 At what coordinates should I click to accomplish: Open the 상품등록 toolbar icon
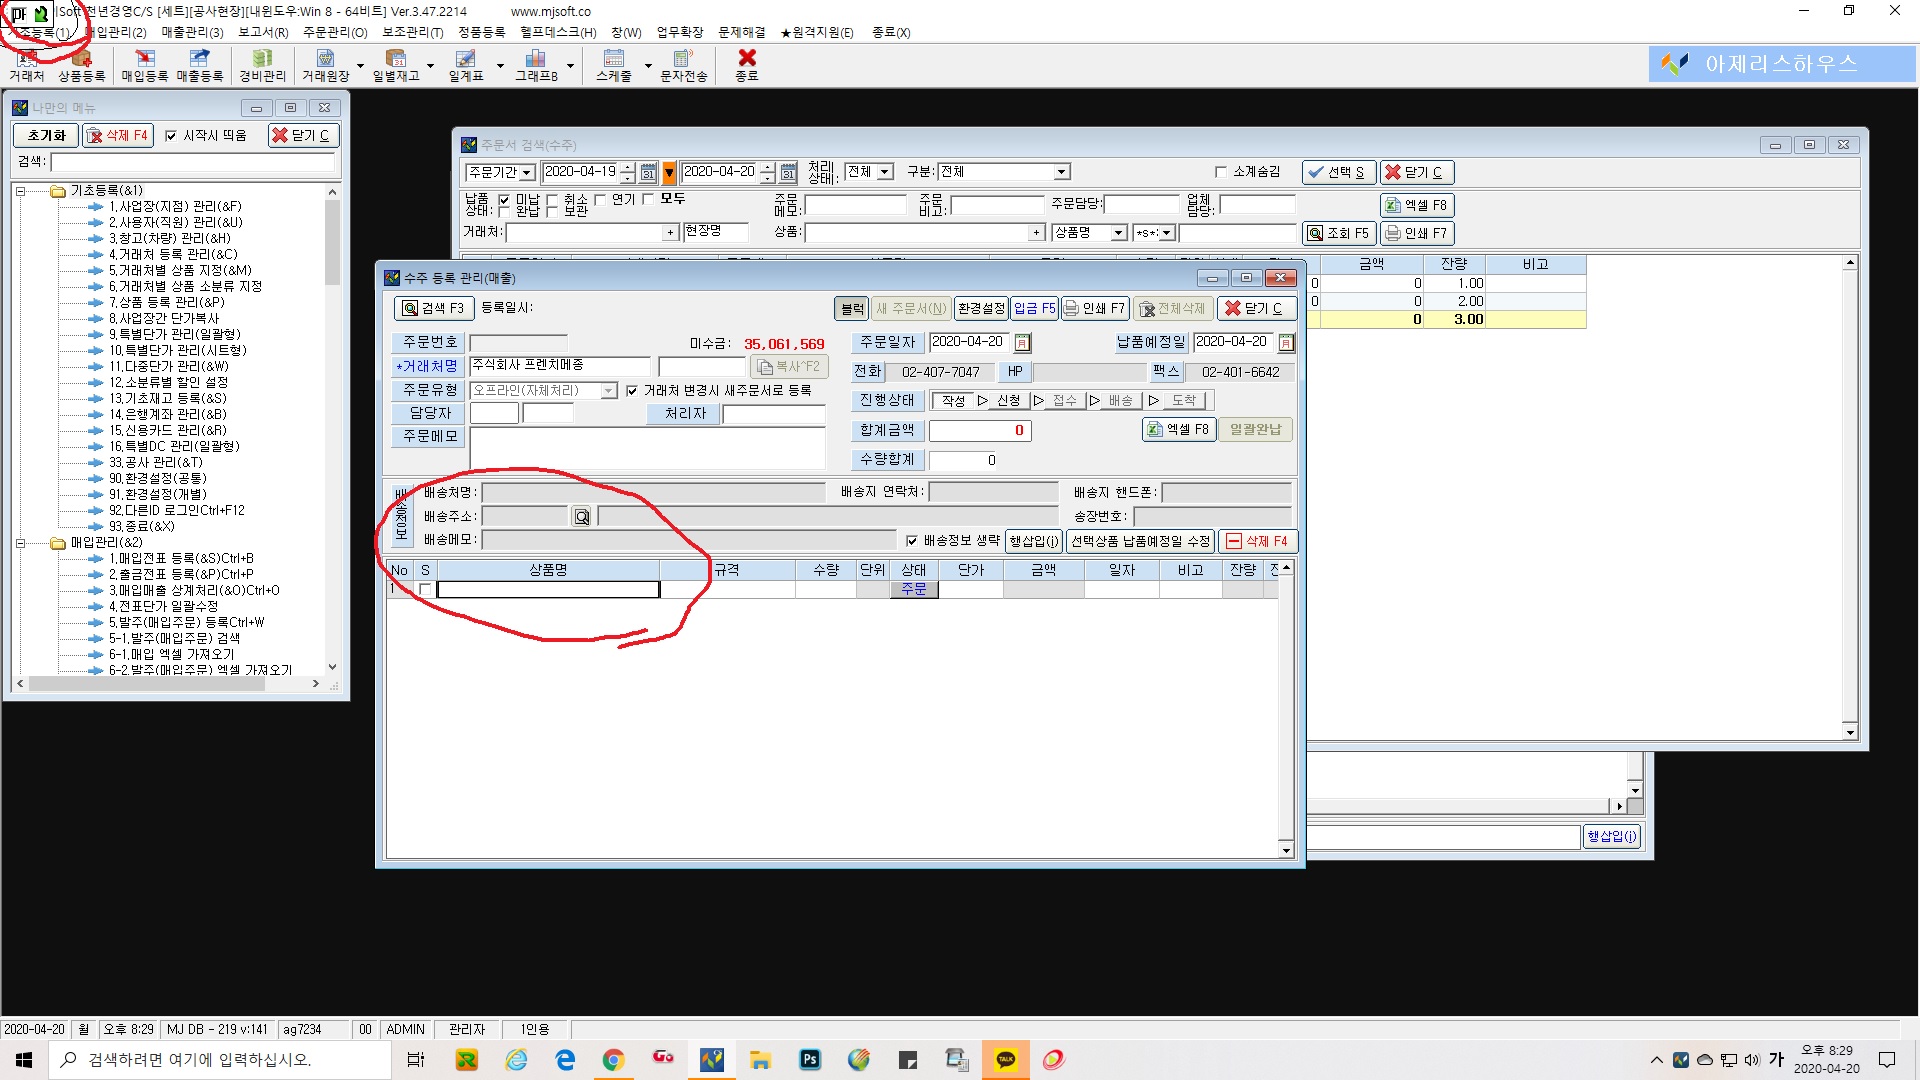coord(81,65)
